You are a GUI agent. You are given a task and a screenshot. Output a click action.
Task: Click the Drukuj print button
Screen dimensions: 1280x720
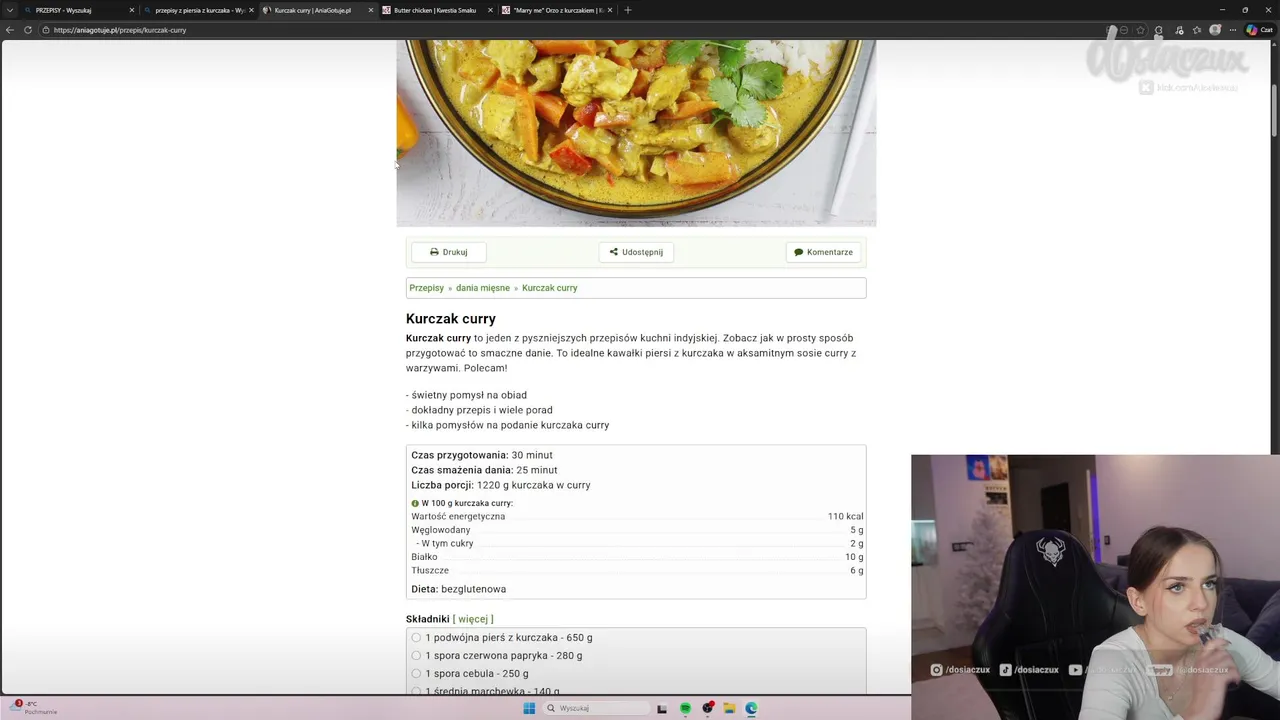coord(449,252)
